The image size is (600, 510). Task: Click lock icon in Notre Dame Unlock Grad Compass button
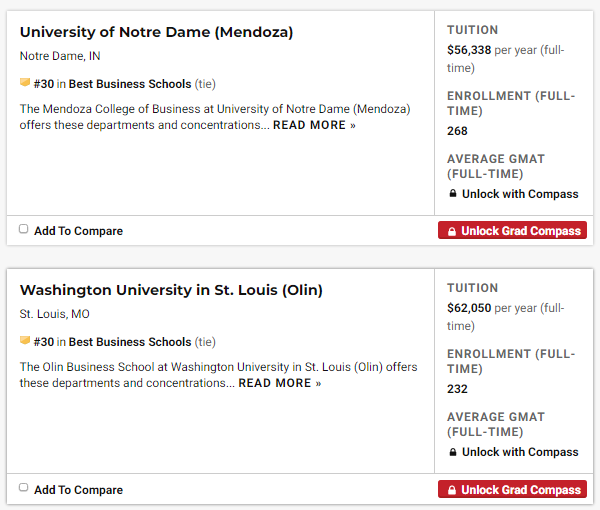pyautogui.click(x=451, y=231)
